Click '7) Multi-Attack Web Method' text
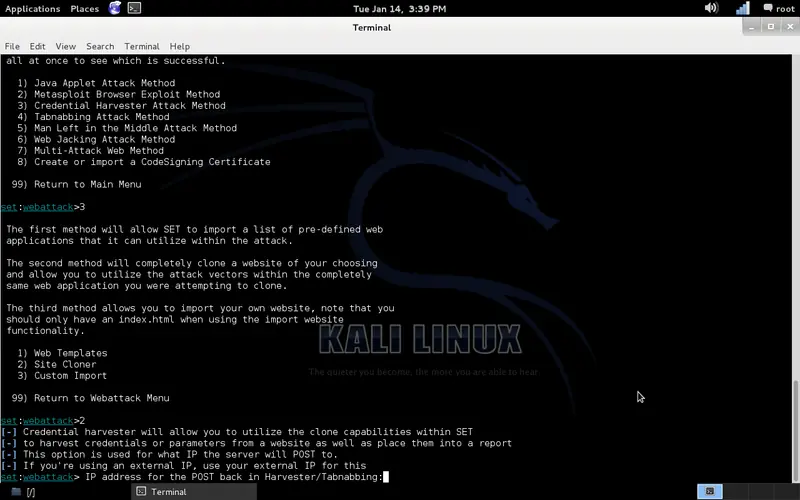This screenshot has height=500, width=800. (x=90, y=151)
